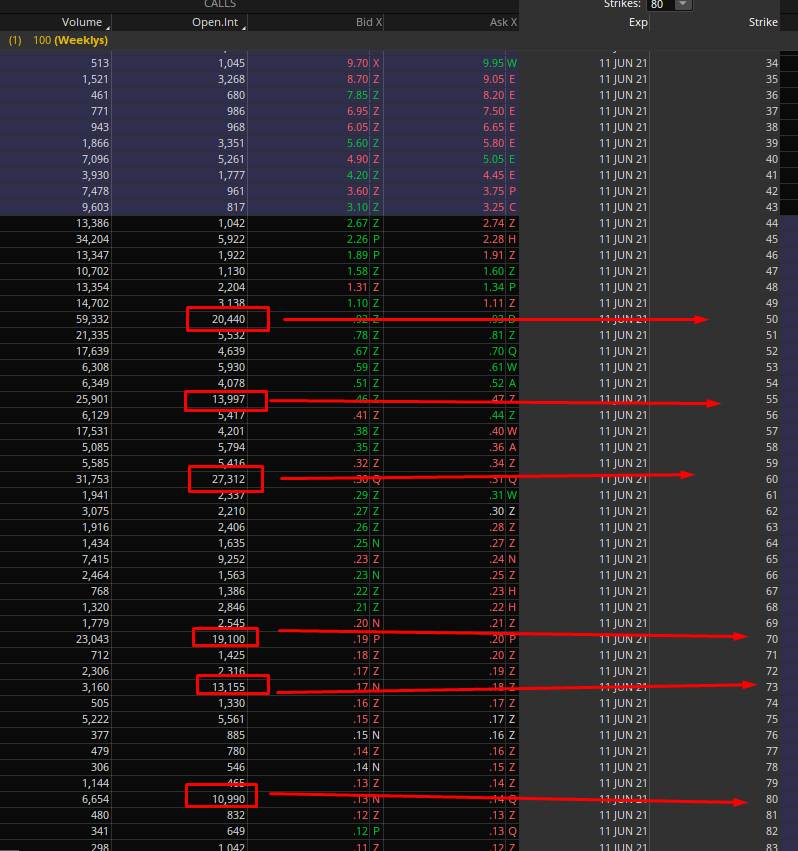Open the Strikes count dropdown showing 80
Image resolution: width=798 pixels, height=851 pixels.
tap(669, 4)
